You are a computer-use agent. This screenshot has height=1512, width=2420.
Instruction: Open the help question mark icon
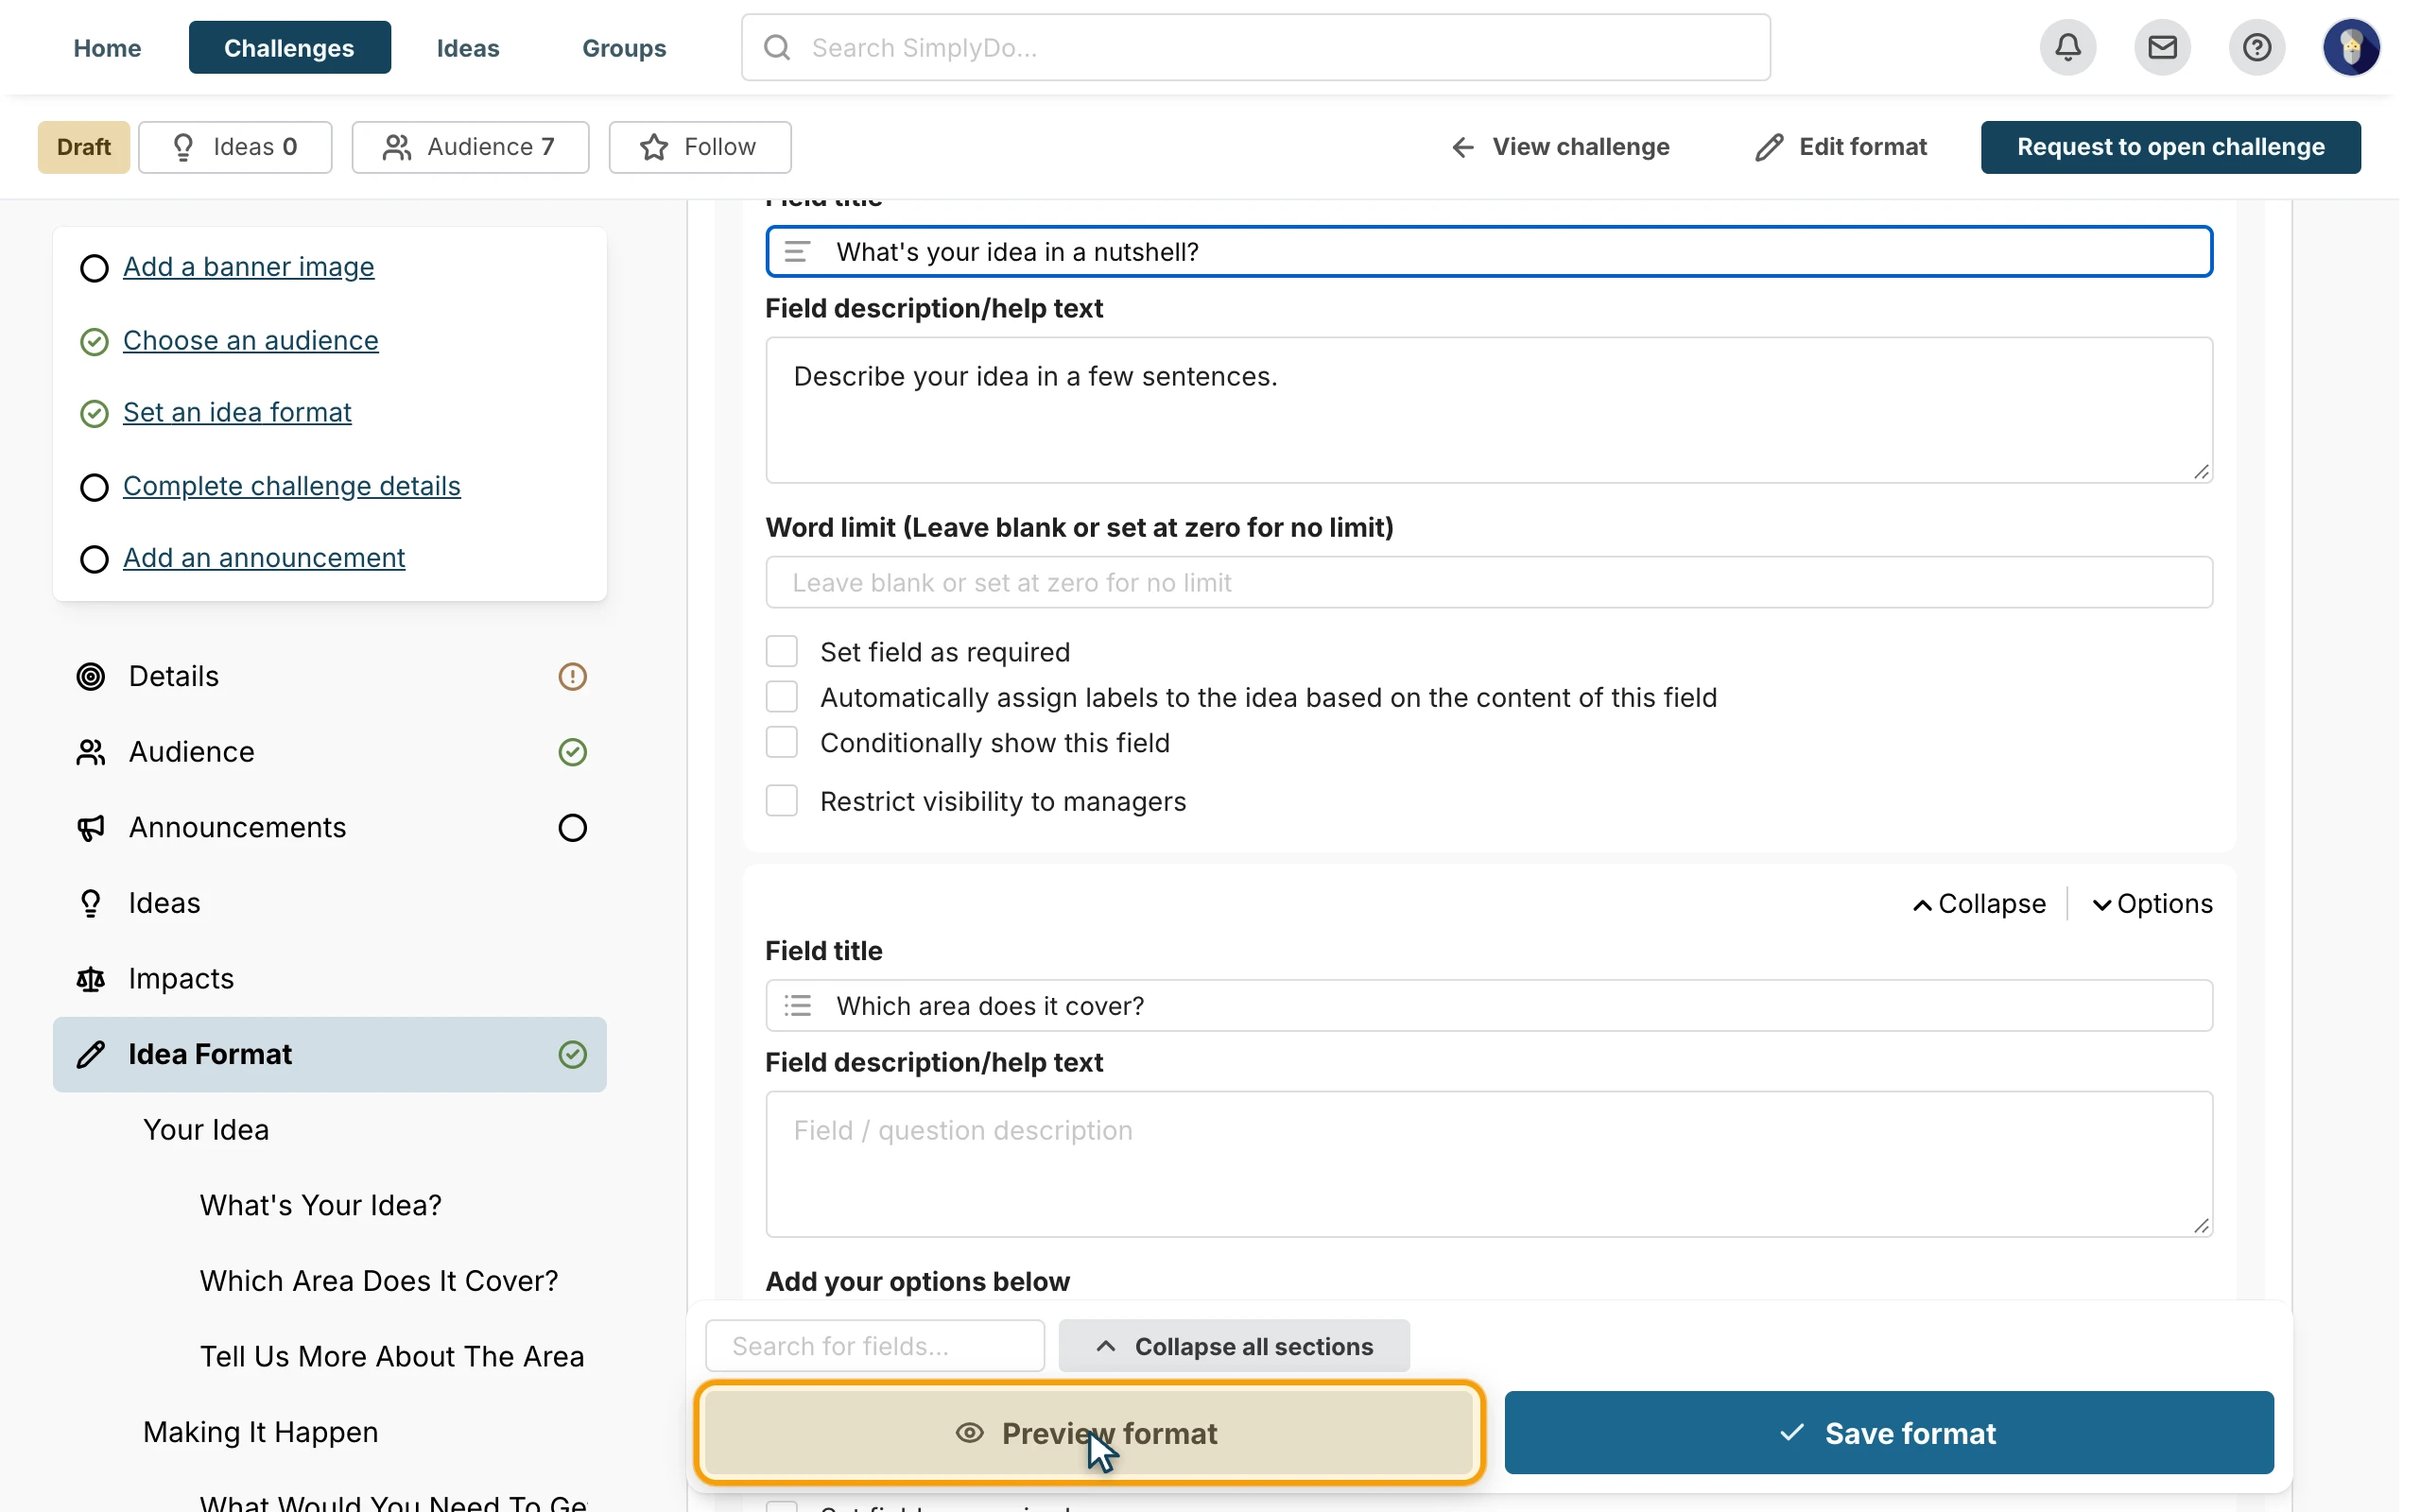click(x=2256, y=47)
